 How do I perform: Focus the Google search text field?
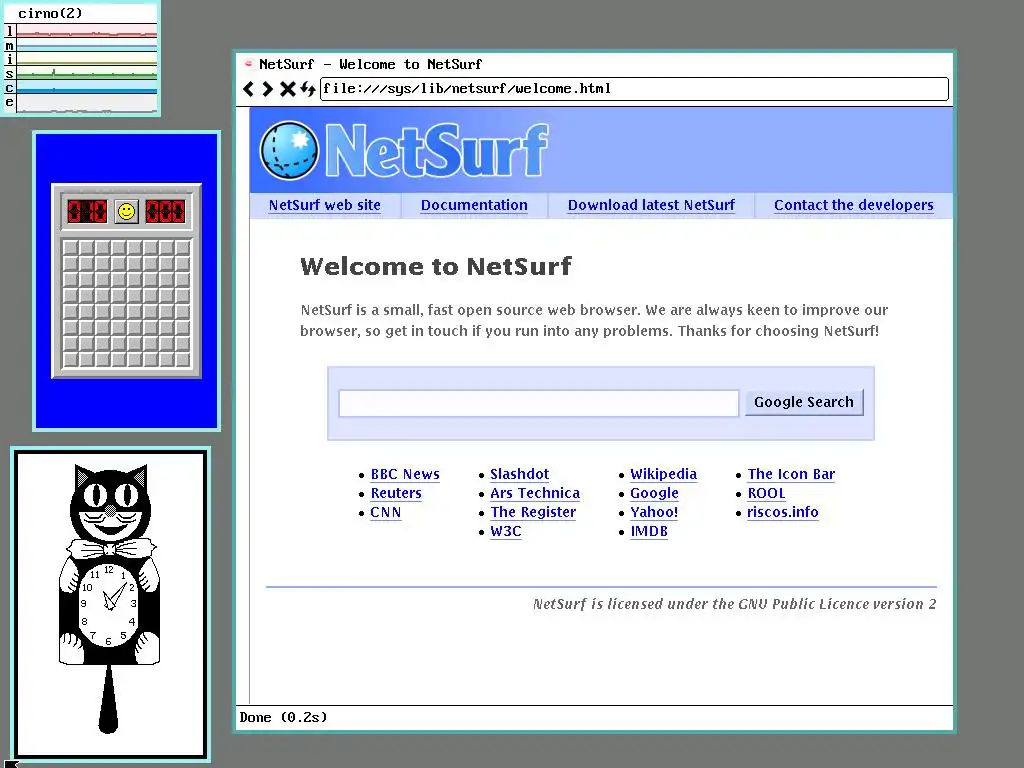pyautogui.click(x=539, y=403)
